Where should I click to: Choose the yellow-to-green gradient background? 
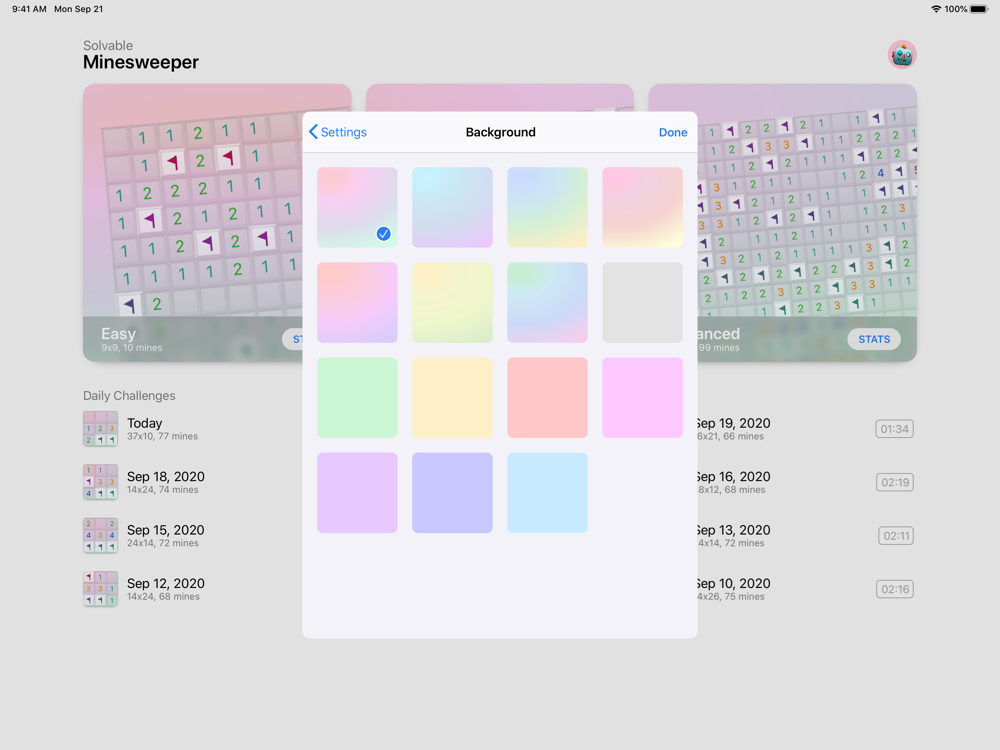tap(452, 302)
